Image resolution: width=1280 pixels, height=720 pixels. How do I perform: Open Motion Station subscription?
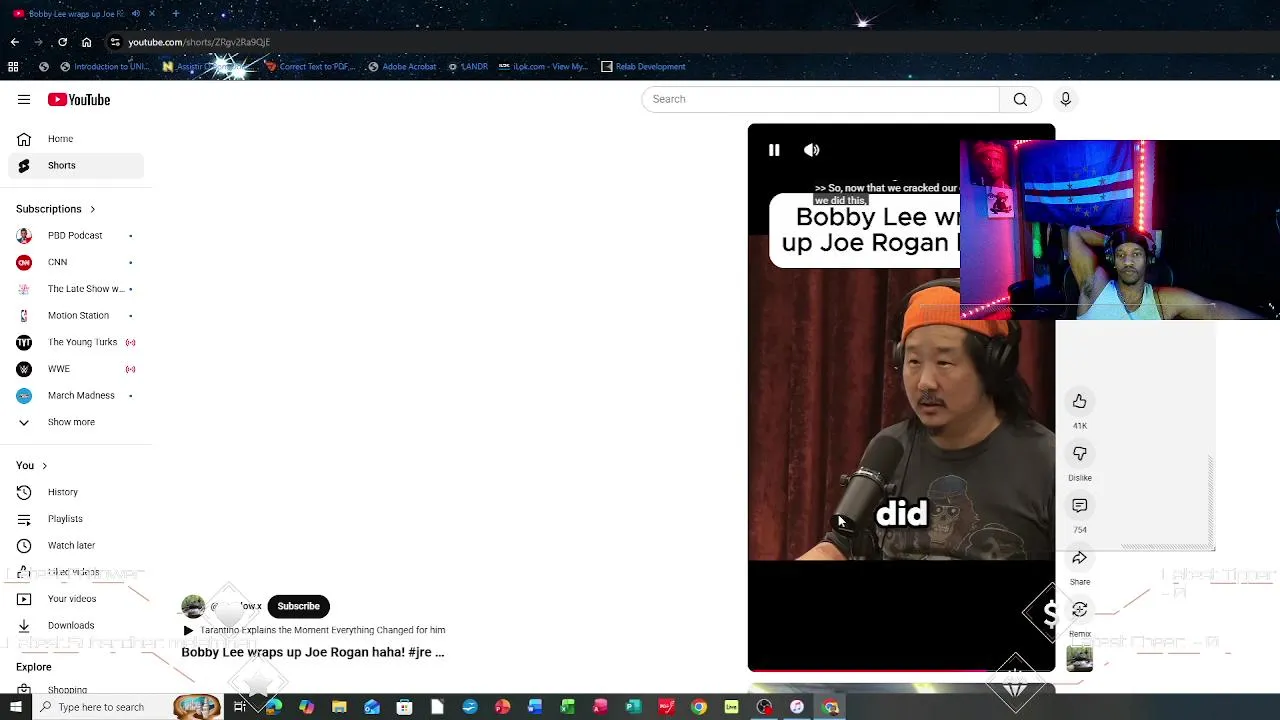[76, 315]
